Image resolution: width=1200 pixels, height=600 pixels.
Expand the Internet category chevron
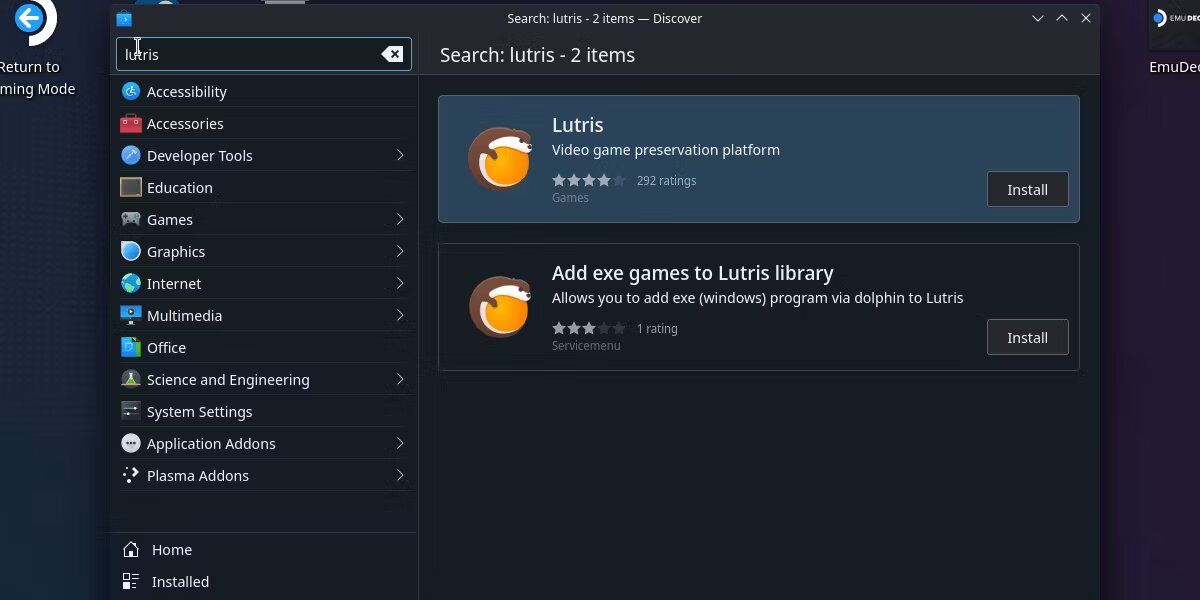click(400, 283)
